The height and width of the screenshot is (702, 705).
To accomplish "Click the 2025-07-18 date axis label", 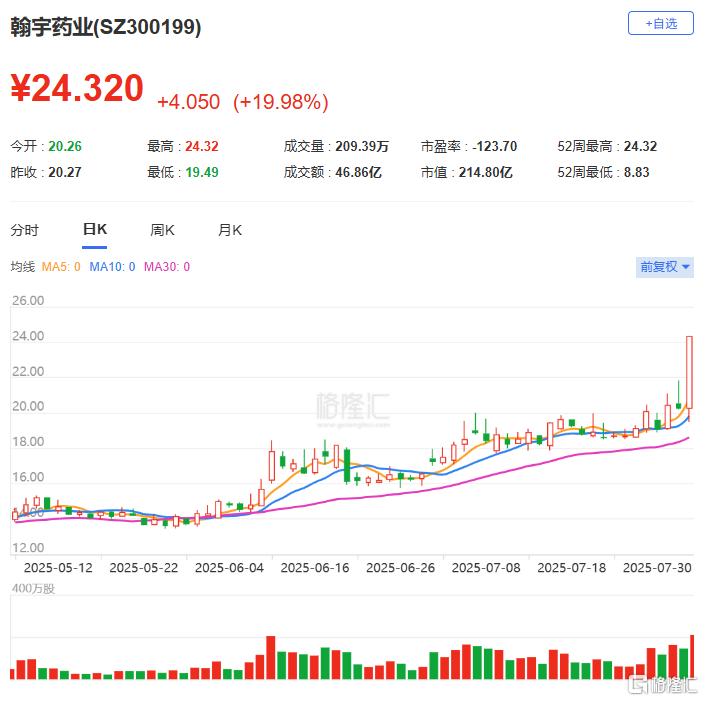I will 571,568.
